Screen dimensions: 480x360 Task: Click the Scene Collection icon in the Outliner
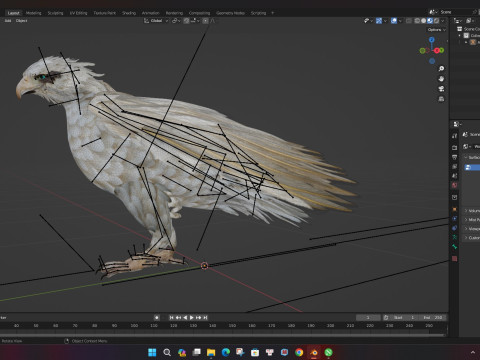(460, 29)
